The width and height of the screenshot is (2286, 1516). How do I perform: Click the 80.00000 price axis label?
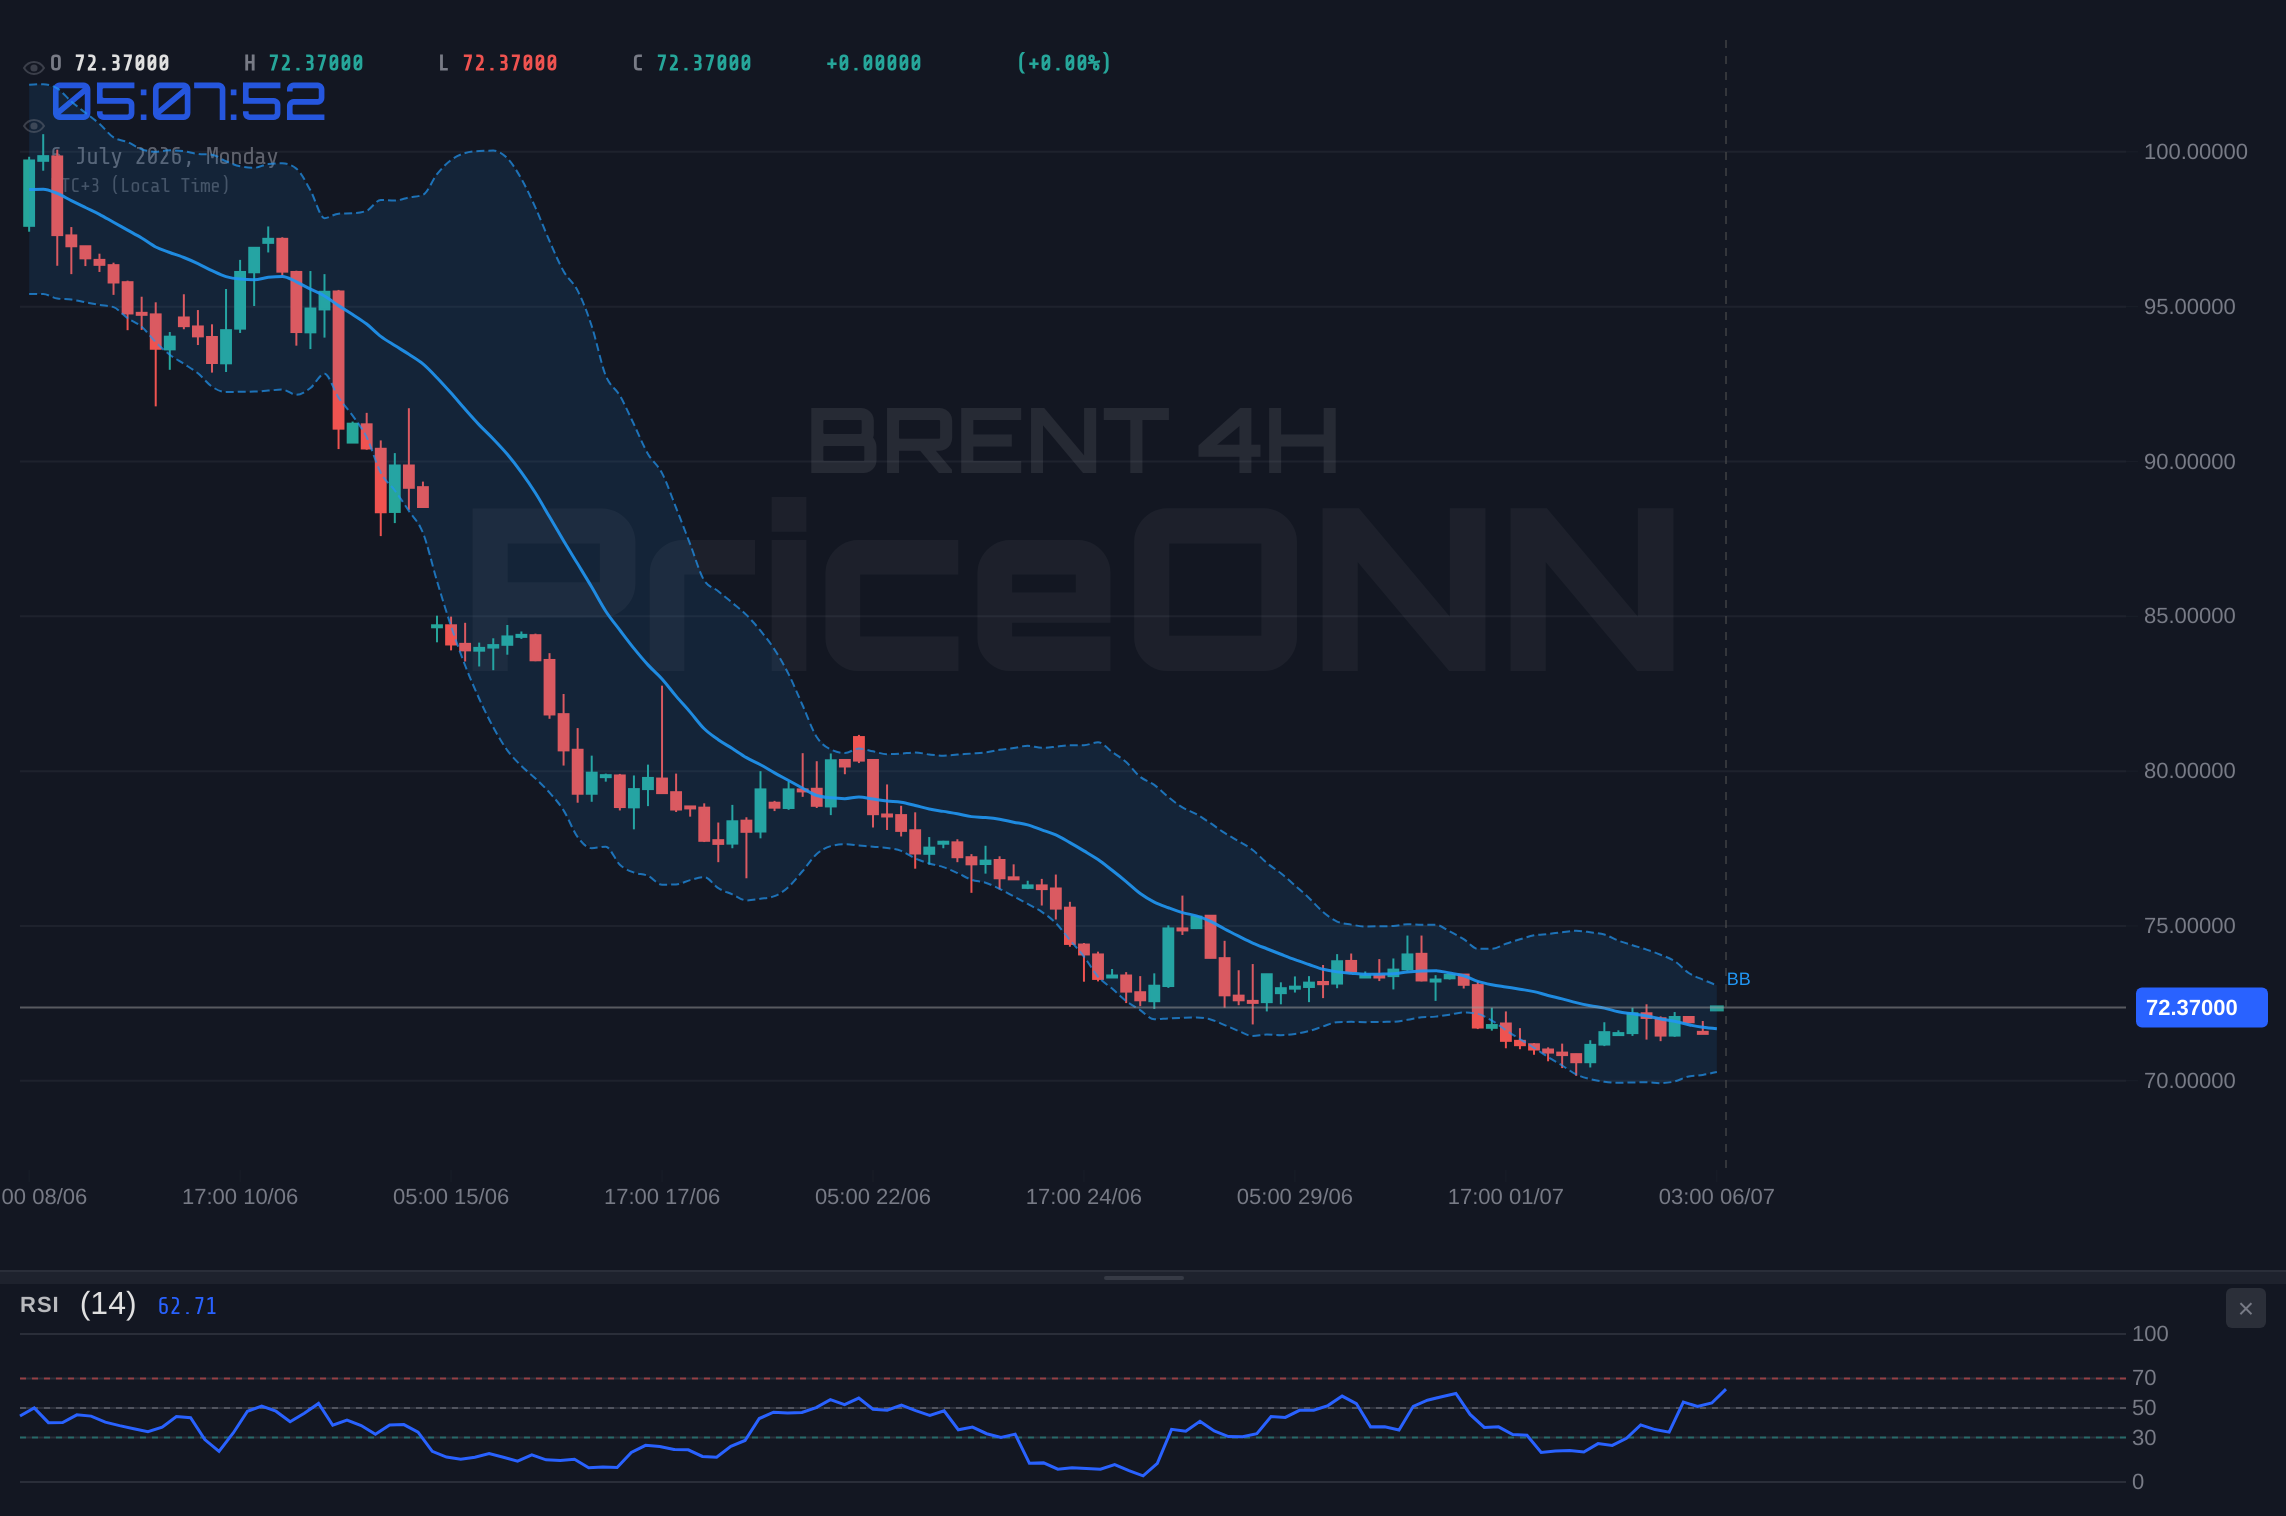pos(2189,771)
